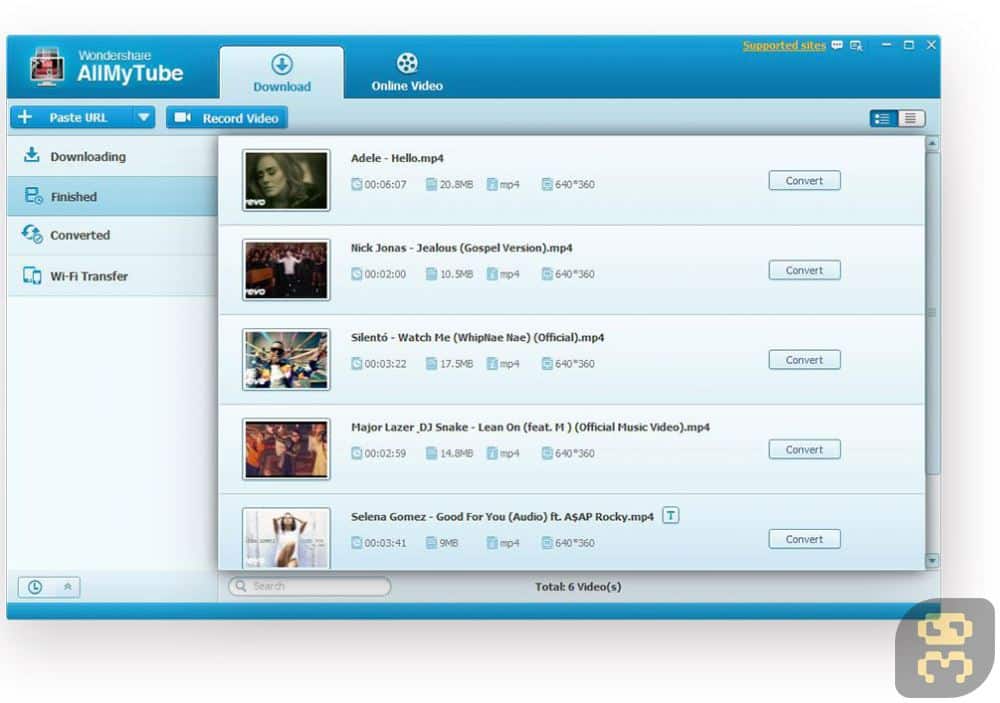
Task: Convert the Nick Jonas - Jealous video
Action: click(804, 270)
